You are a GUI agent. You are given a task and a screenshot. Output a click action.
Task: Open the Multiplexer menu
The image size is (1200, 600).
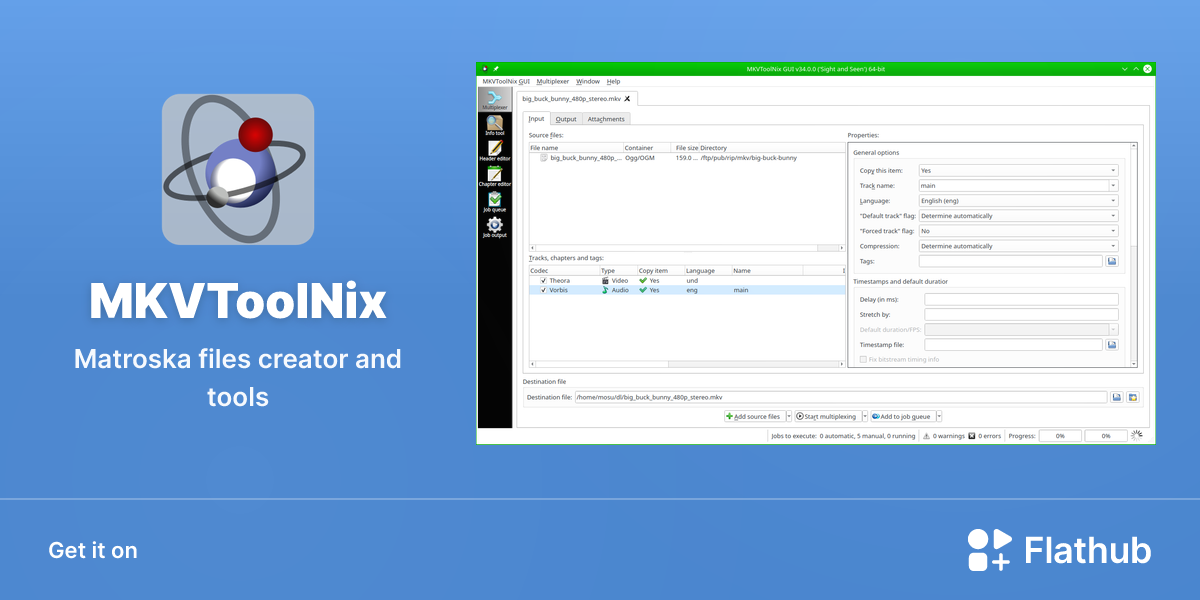pyautogui.click(x=553, y=81)
